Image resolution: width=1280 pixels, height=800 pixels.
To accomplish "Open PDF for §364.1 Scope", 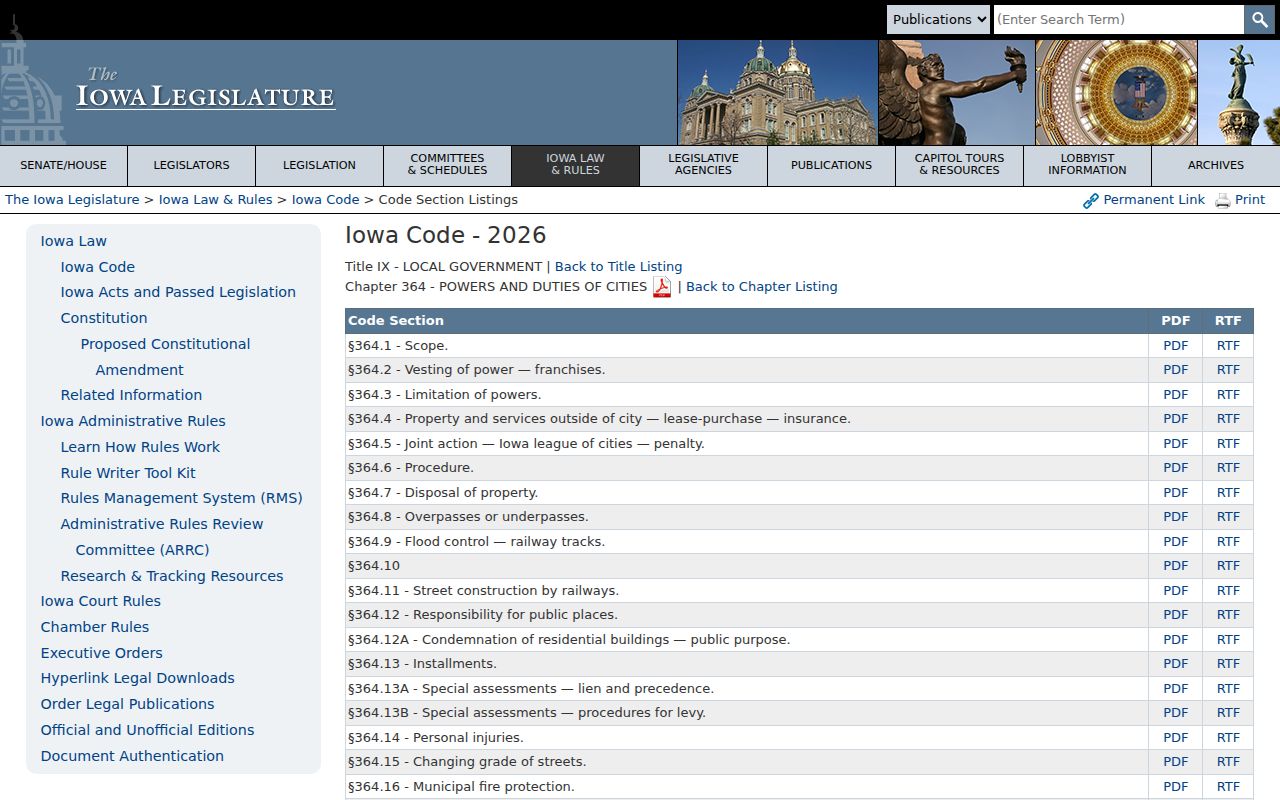I will pos(1176,346).
